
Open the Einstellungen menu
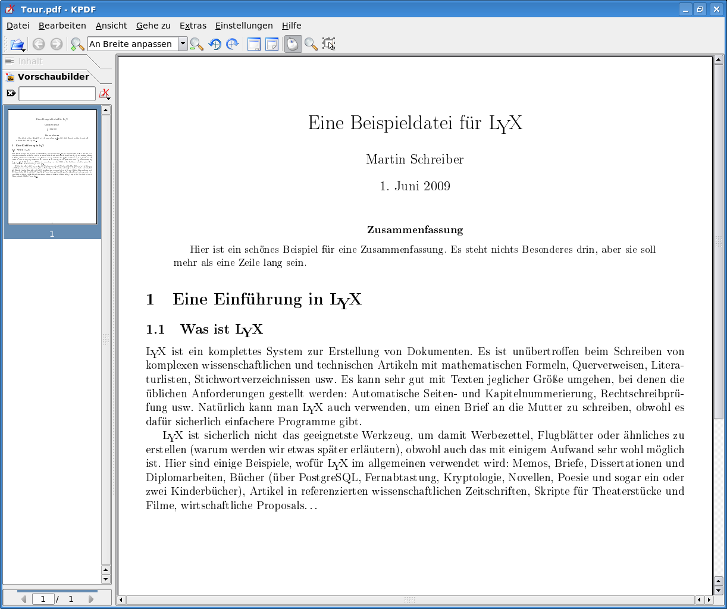244,26
